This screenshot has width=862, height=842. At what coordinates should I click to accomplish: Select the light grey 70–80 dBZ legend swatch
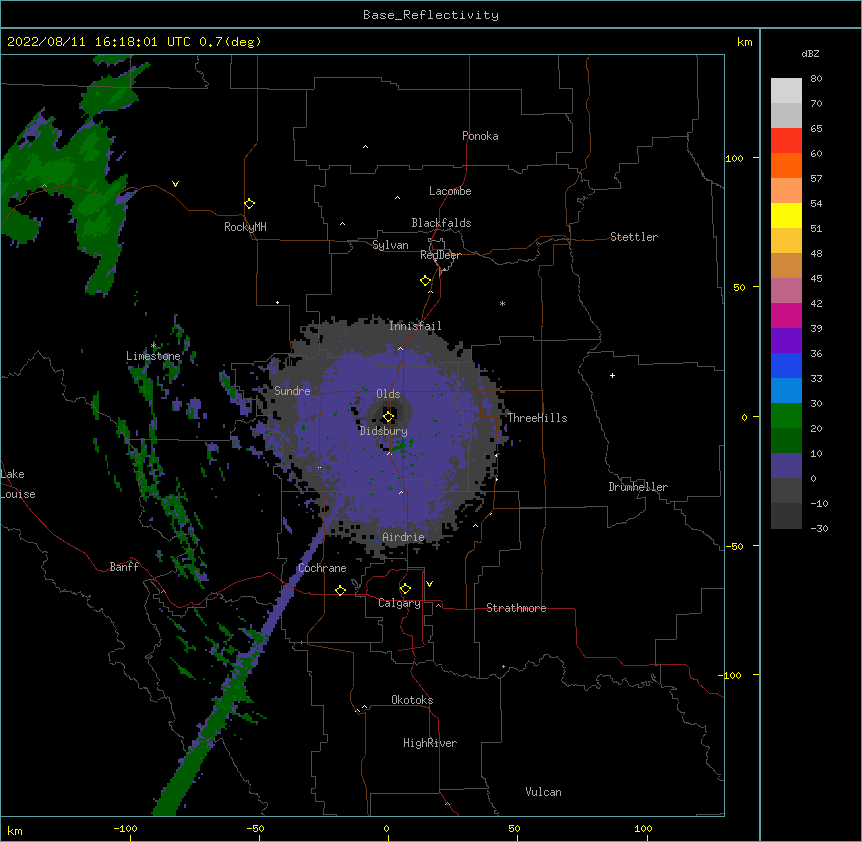tap(786, 91)
